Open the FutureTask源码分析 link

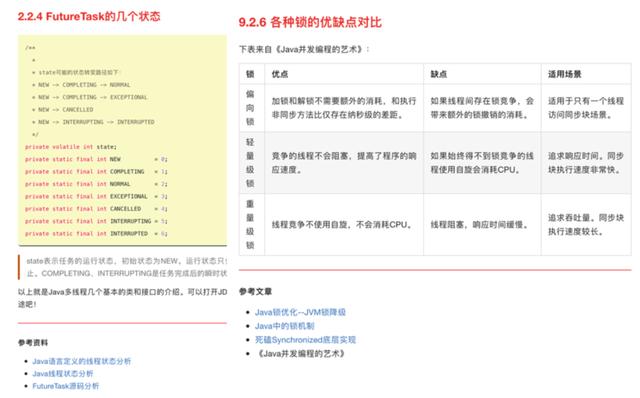(66, 386)
